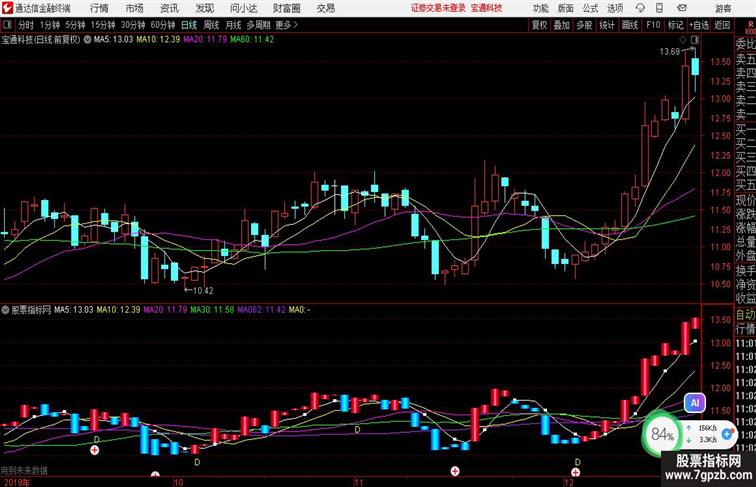Open the 发现 menu
The height and width of the screenshot is (487, 756).
pyautogui.click(x=204, y=8)
